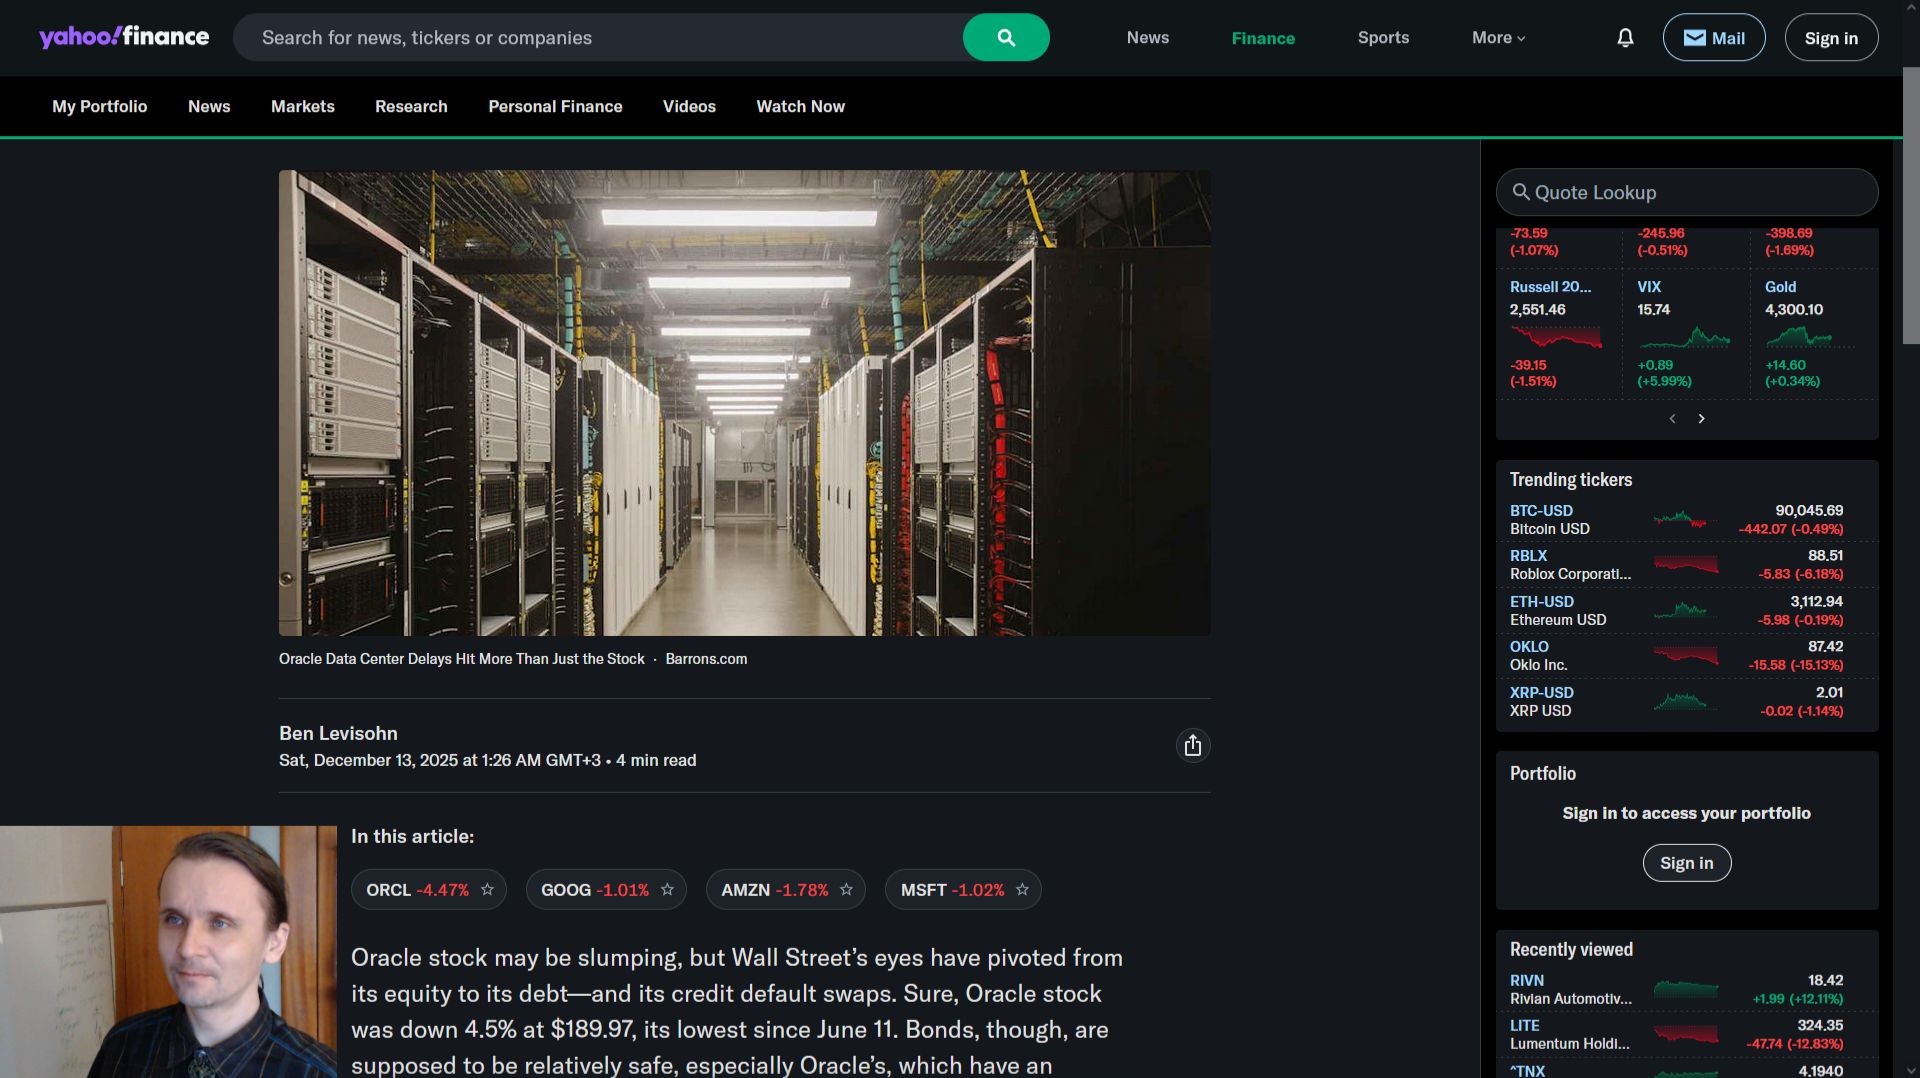The image size is (1920, 1078).
Task: Open the Videos tab
Action: [x=689, y=107]
